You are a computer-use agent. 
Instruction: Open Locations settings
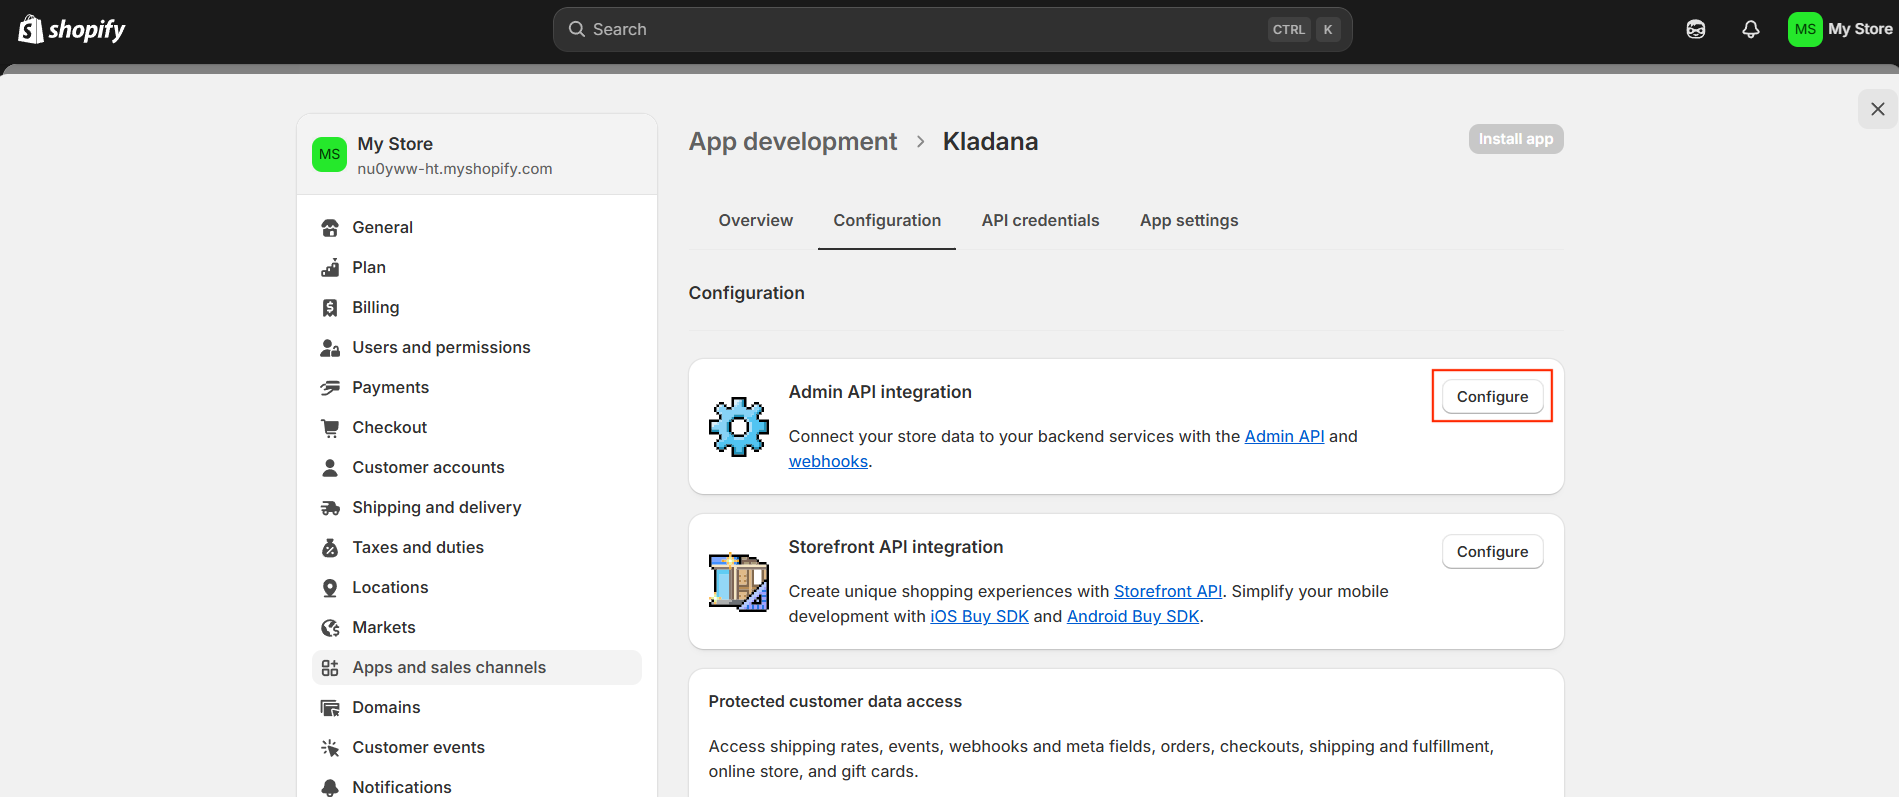[477, 588]
